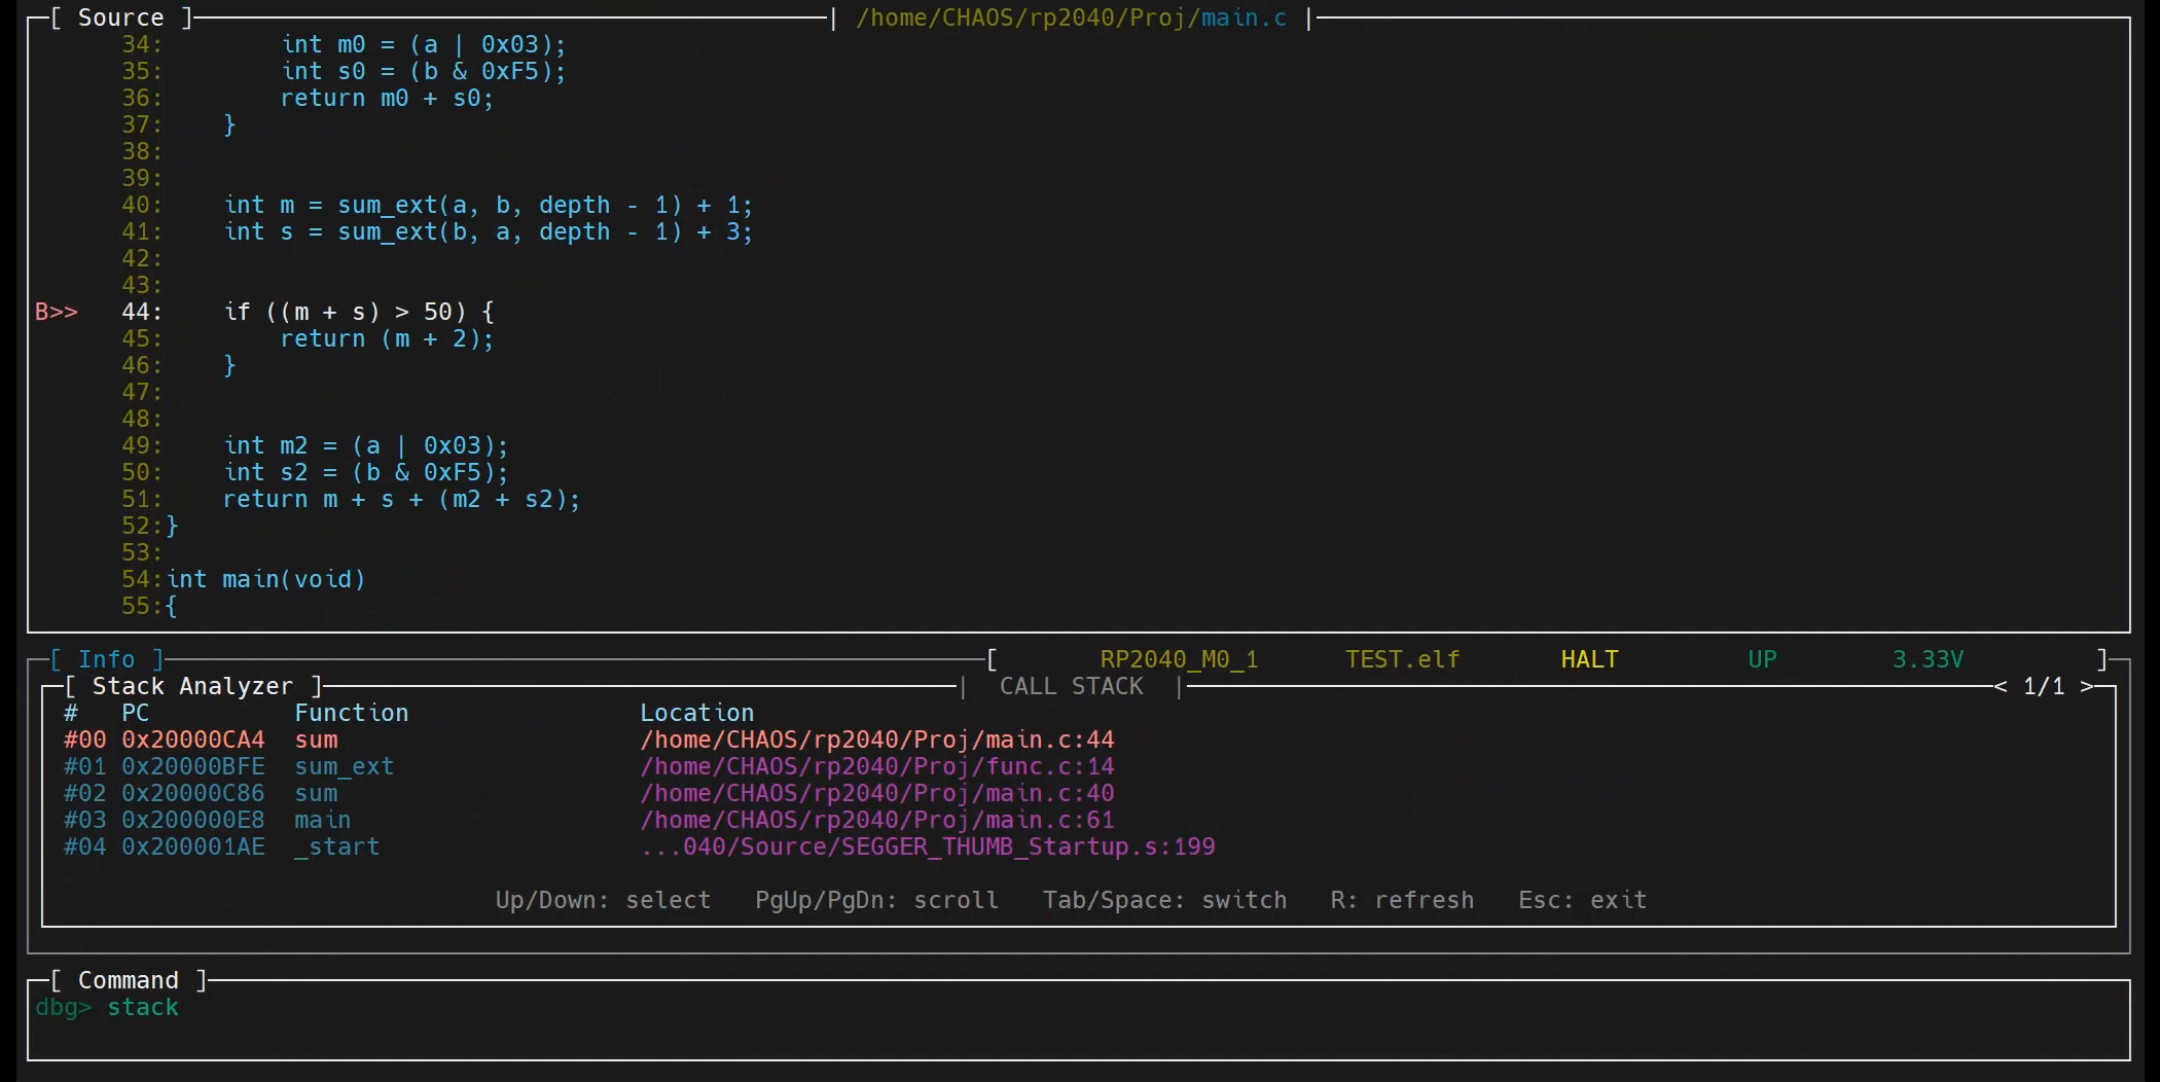The image size is (2160, 1082).
Task: Click the Info panel title
Action: click(x=106, y=660)
